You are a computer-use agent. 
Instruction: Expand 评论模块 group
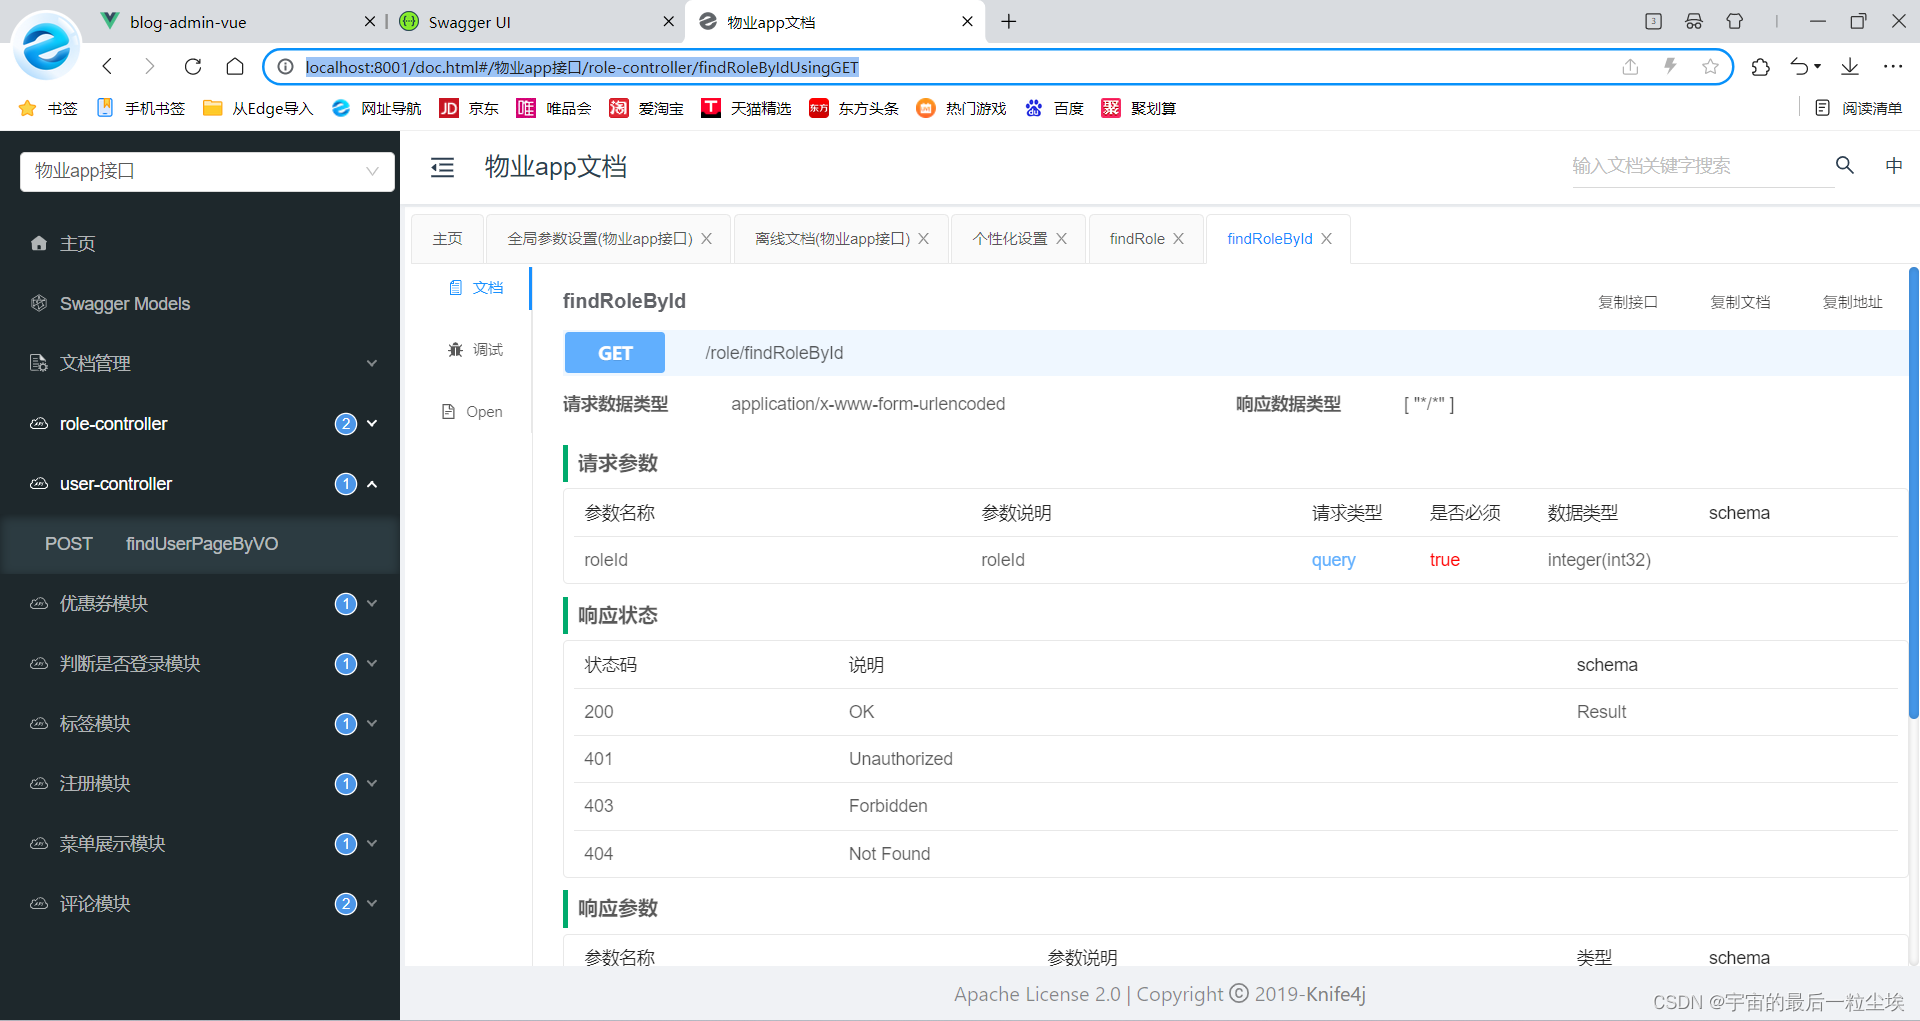(200, 903)
